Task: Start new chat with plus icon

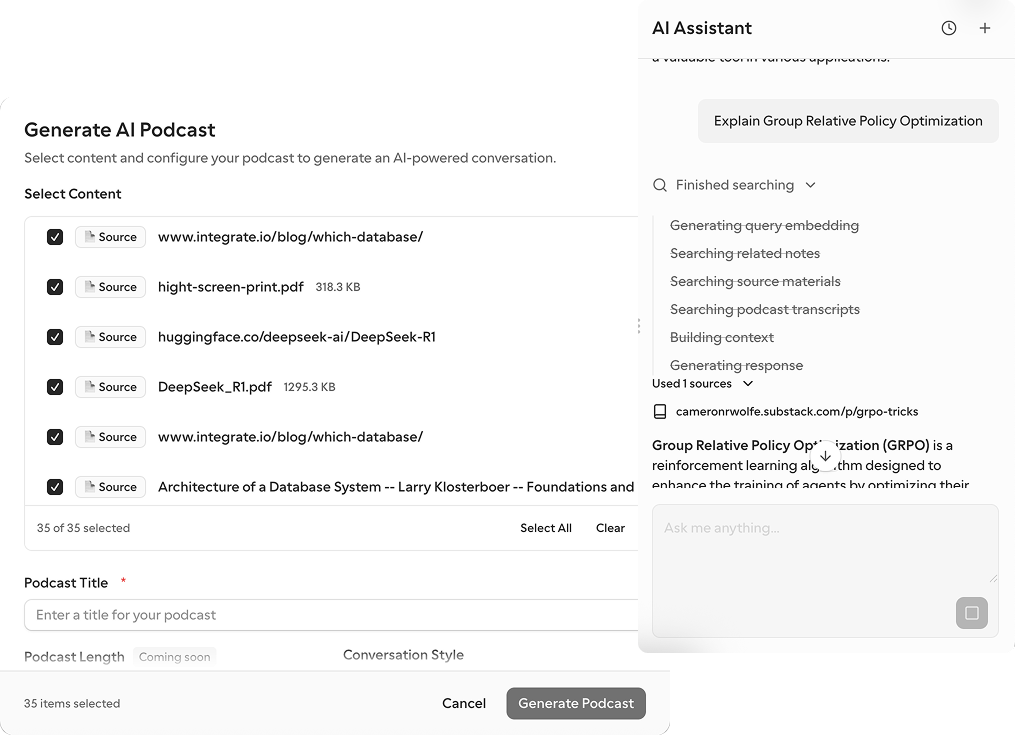Action: pyautogui.click(x=985, y=28)
